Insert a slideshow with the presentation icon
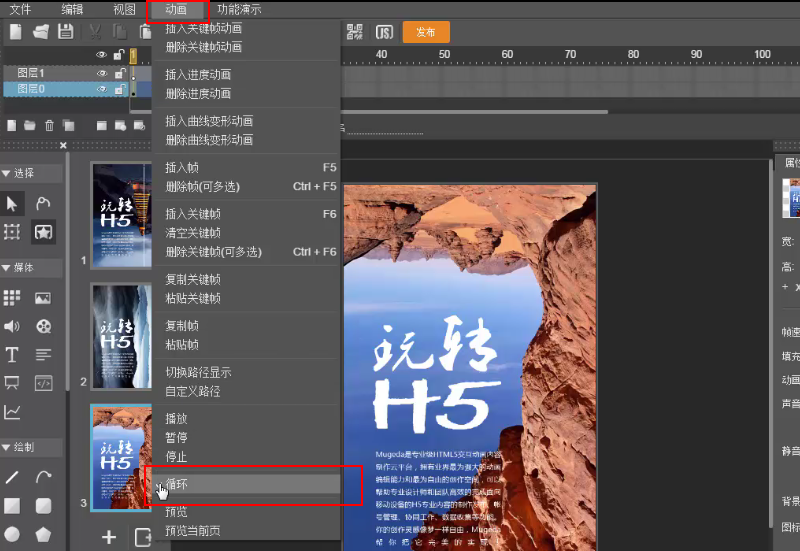800x551 pixels. coord(12,383)
